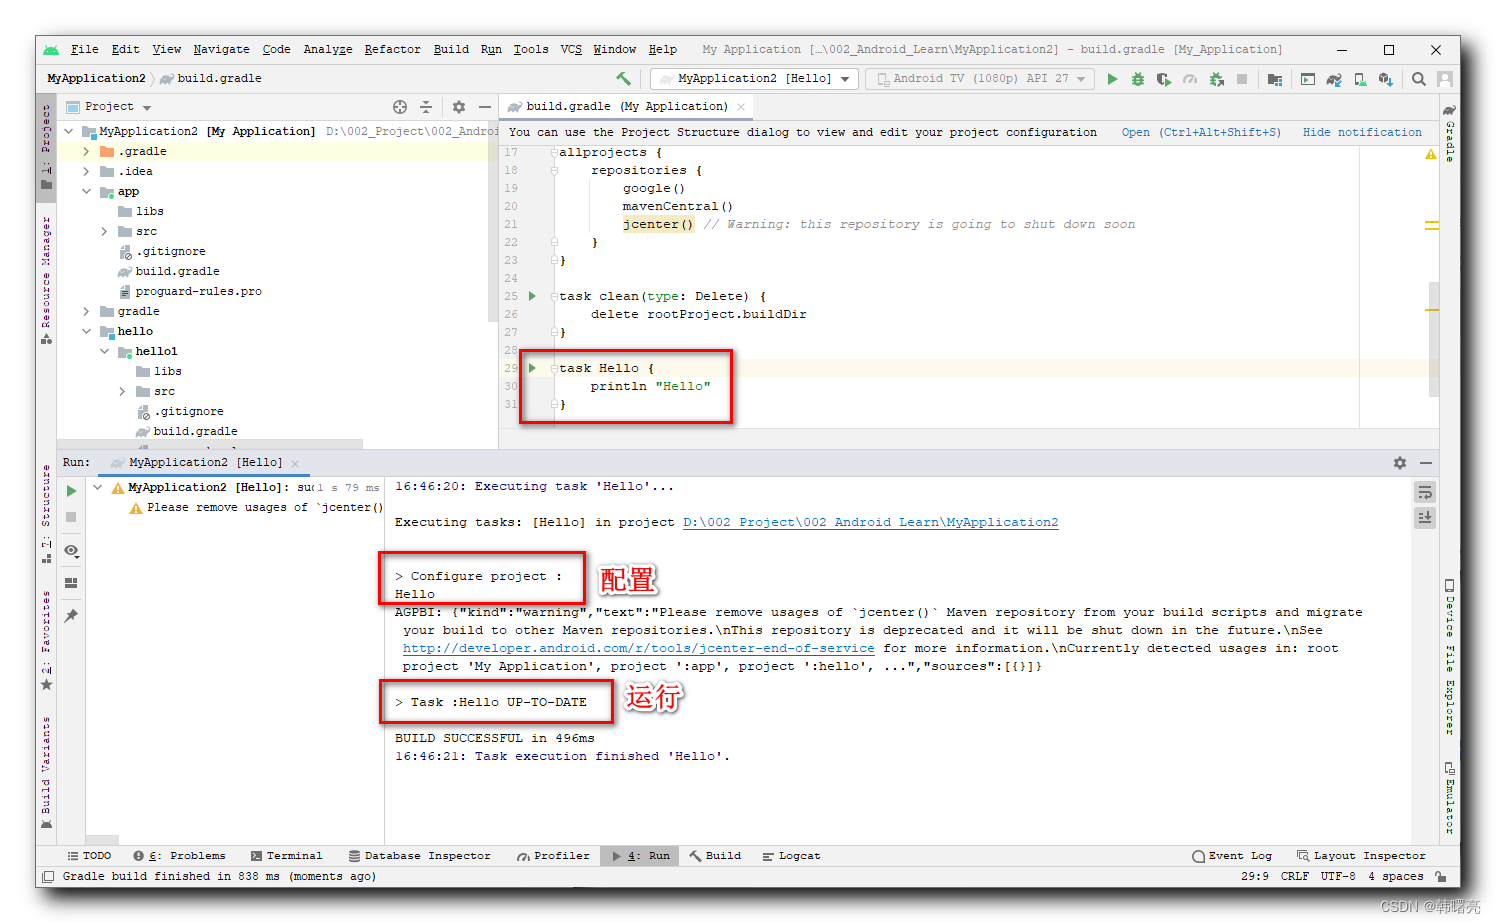This screenshot has width=1496, height=923.
Task: Click the user account avatar icon
Action: point(1445,79)
